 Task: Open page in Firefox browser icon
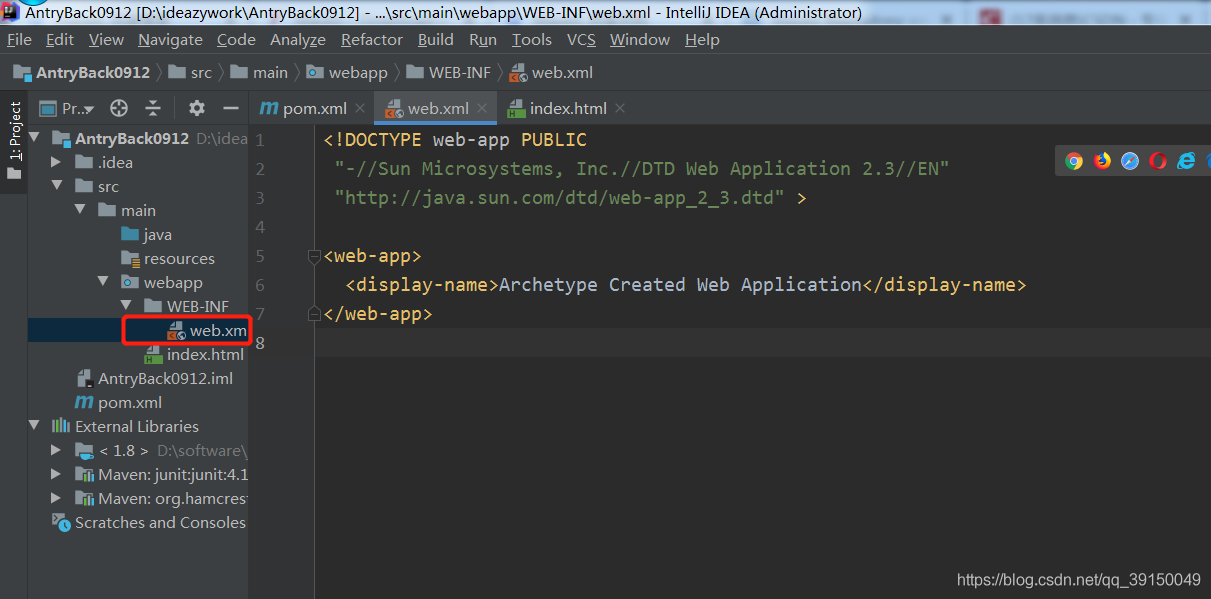(1102, 161)
